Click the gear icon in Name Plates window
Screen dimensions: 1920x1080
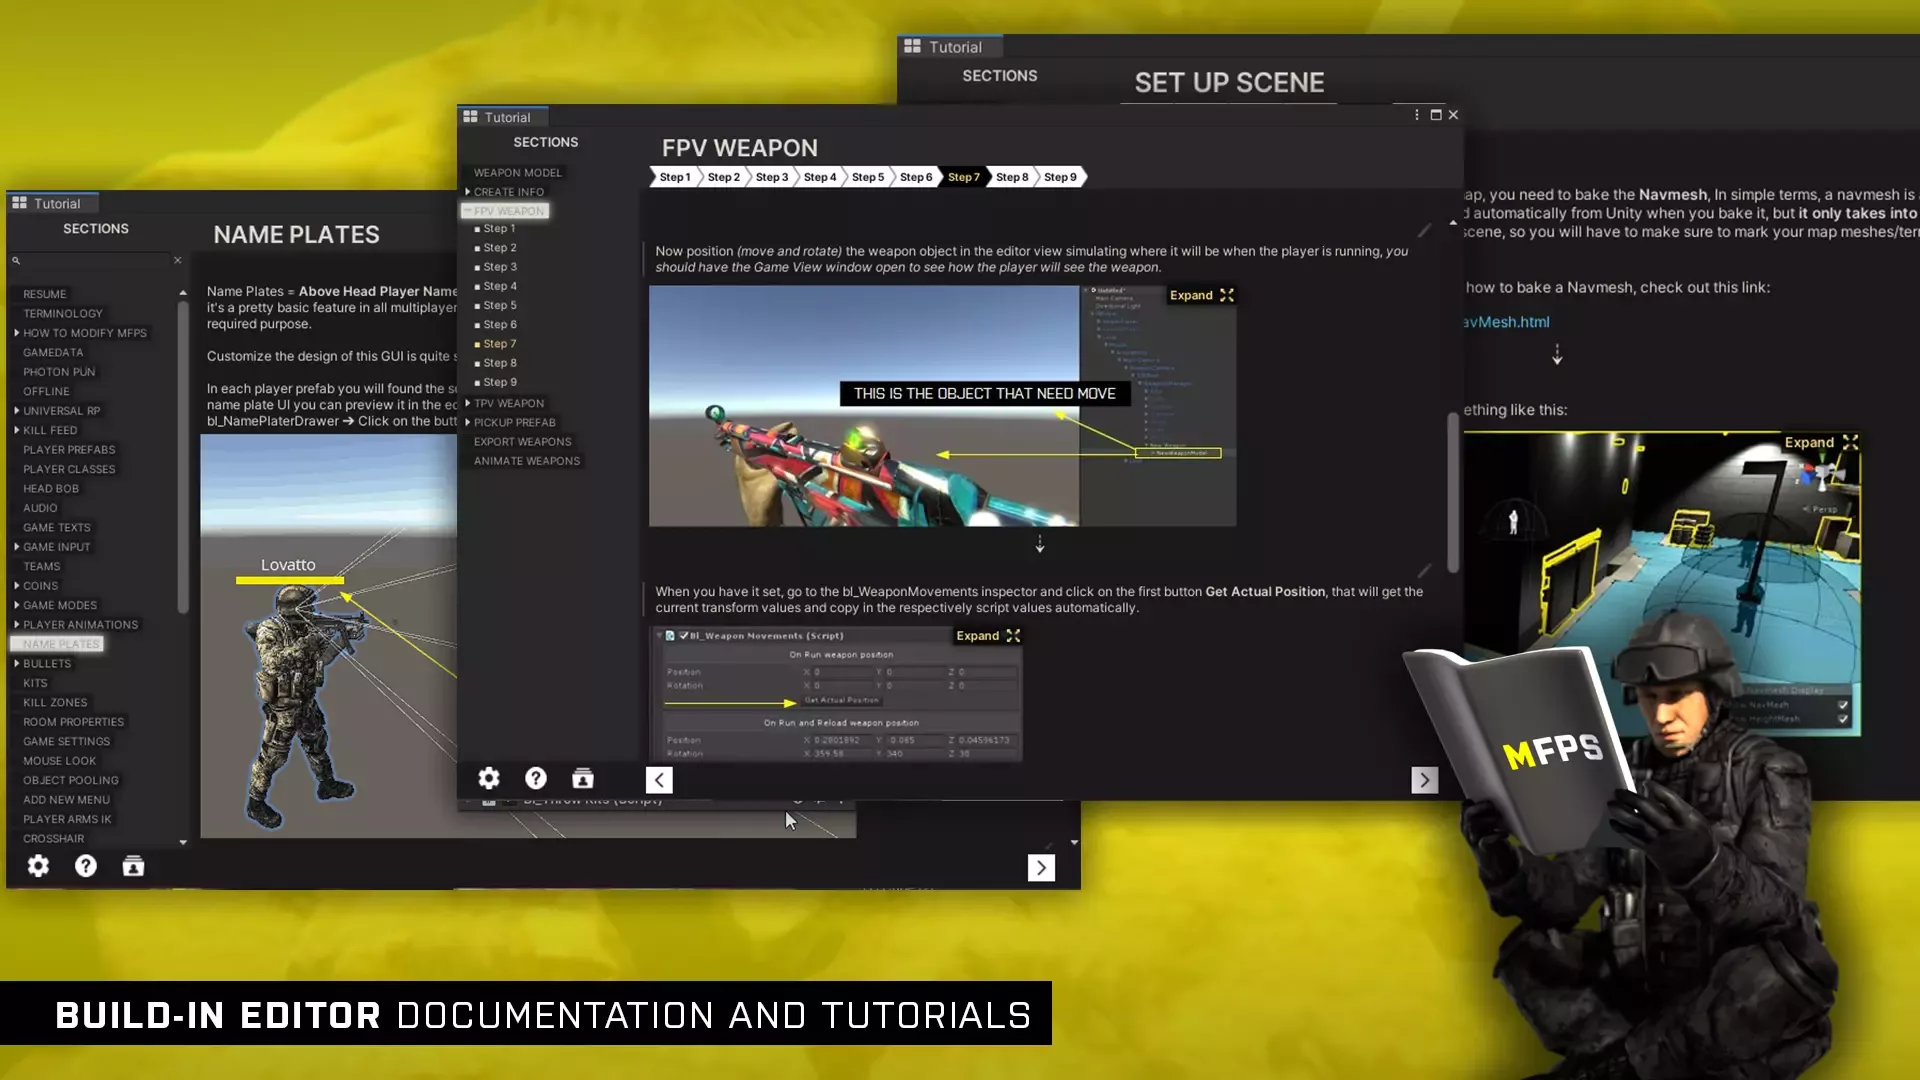click(x=38, y=866)
